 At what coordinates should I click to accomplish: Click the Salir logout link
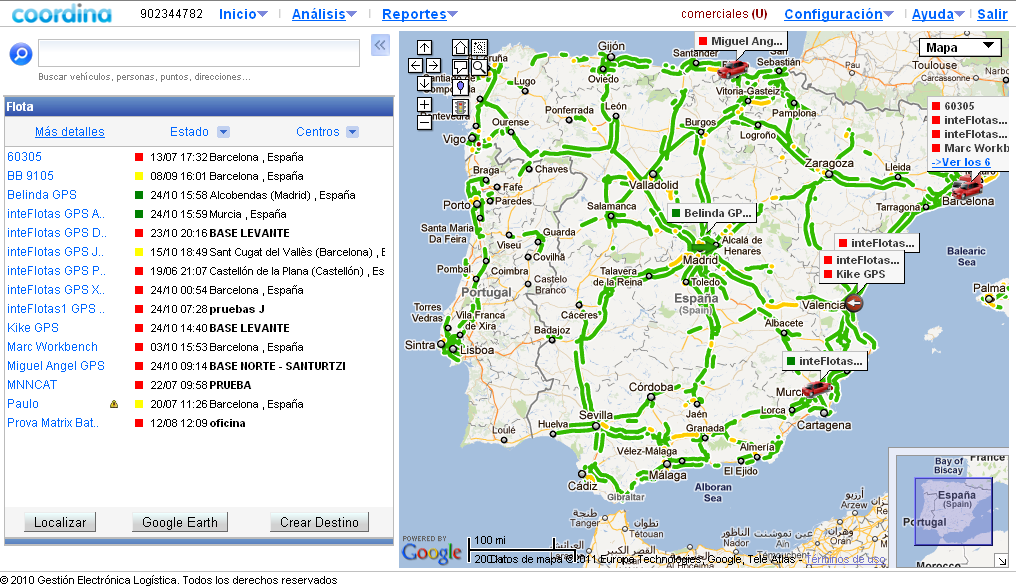click(992, 14)
